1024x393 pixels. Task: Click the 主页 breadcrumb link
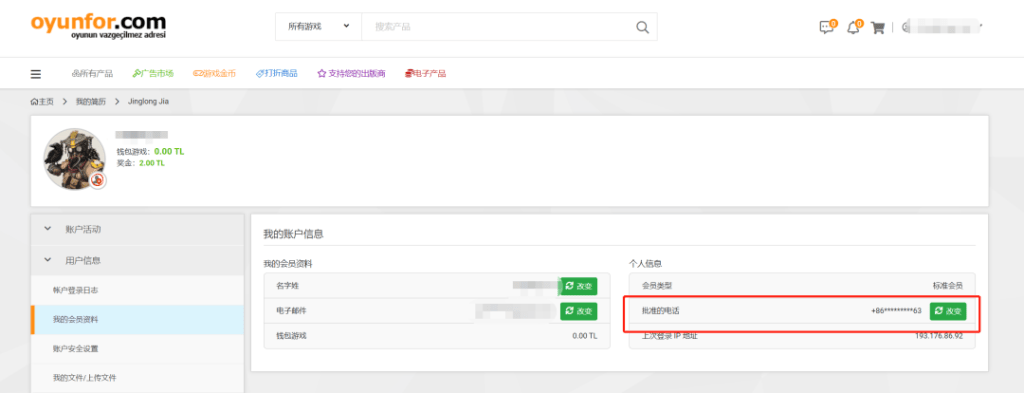(x=42, y=102)
